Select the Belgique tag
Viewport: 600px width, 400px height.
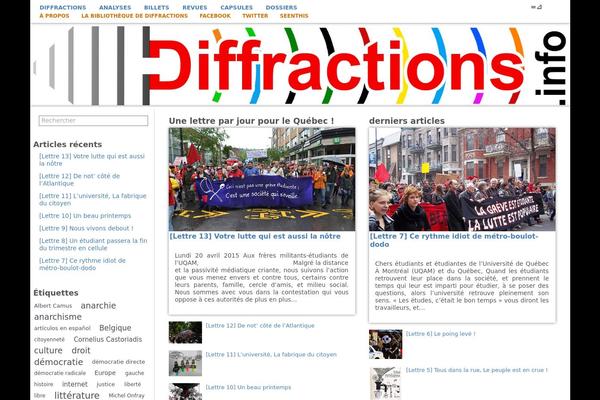click(115, 328)
